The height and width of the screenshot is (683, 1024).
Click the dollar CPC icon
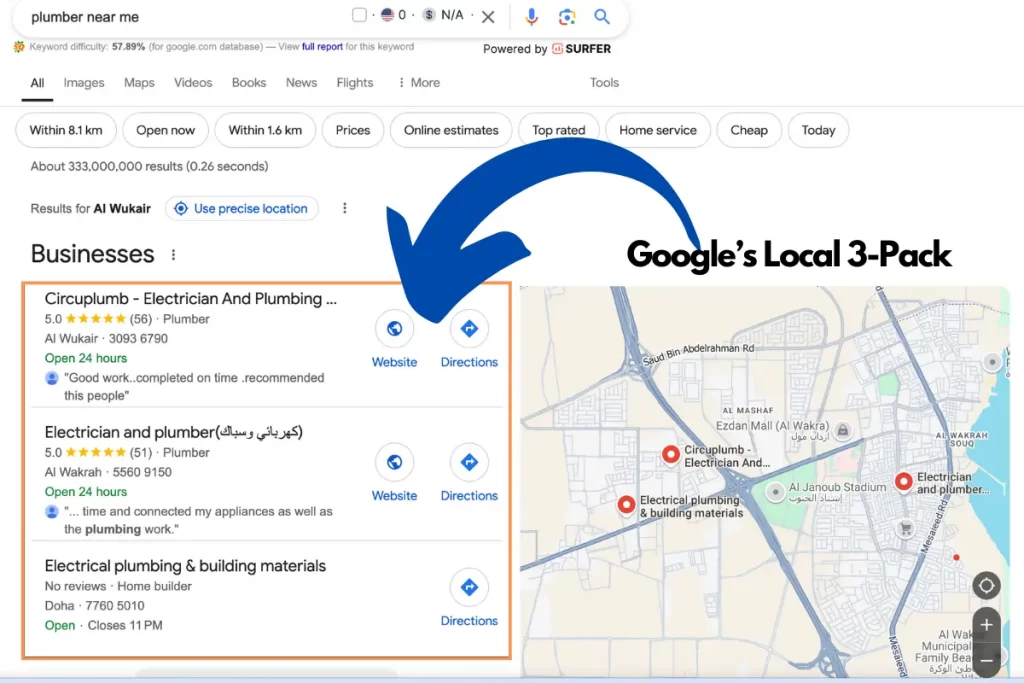(x=428, y=14)
